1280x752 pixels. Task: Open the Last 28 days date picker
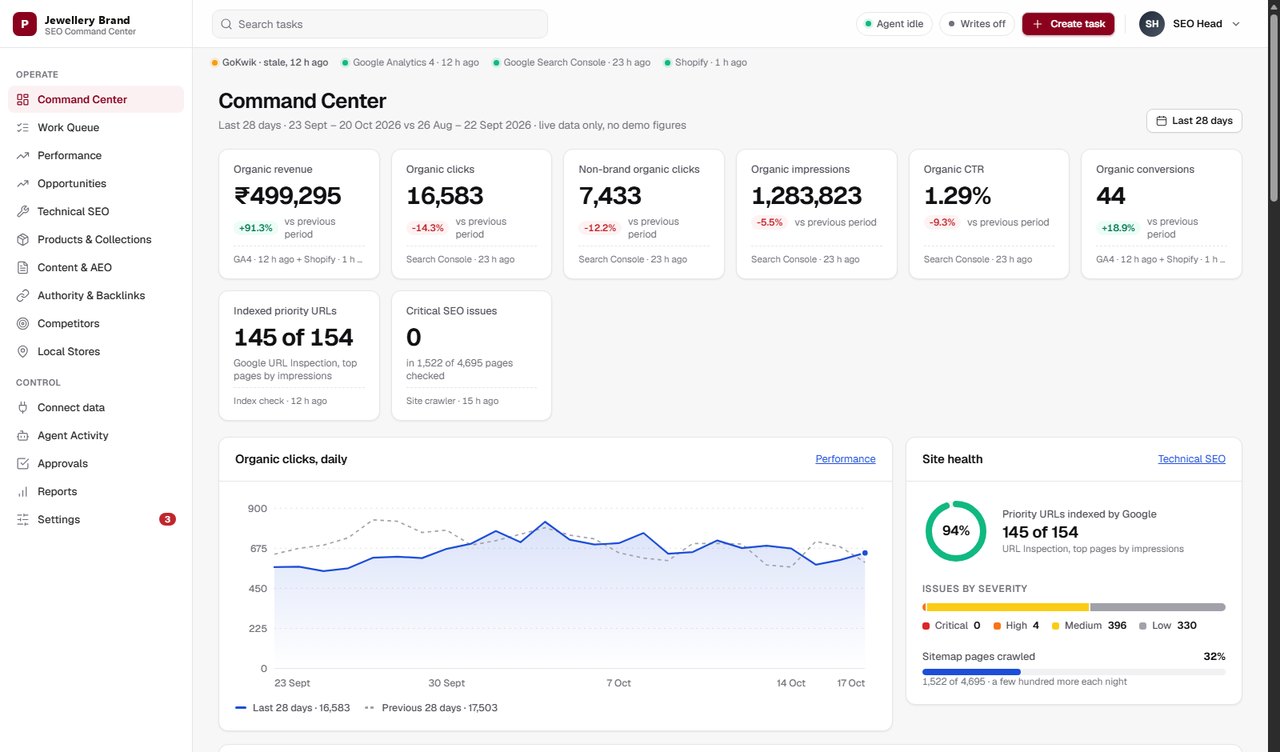tap(1194, 121)
